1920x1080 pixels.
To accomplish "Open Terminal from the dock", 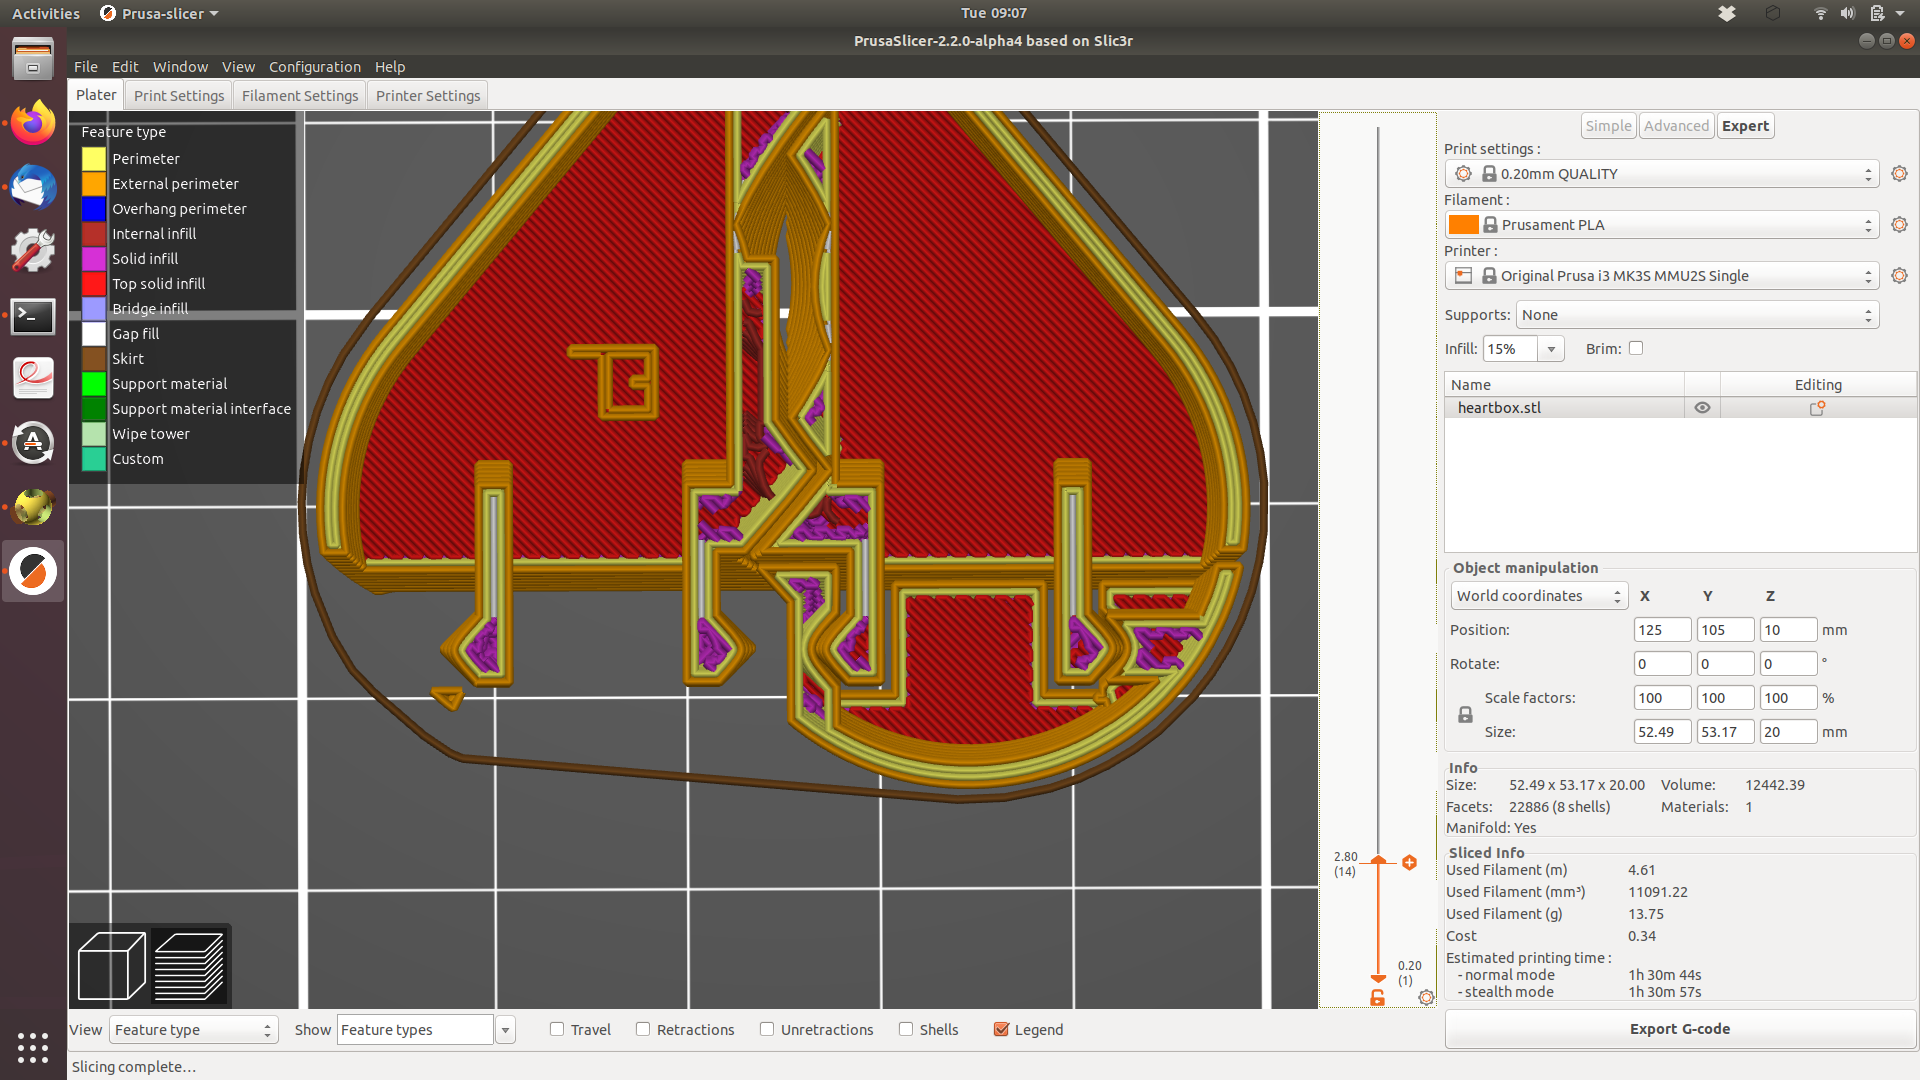I will pyautogui.click(x=33, y=316).
